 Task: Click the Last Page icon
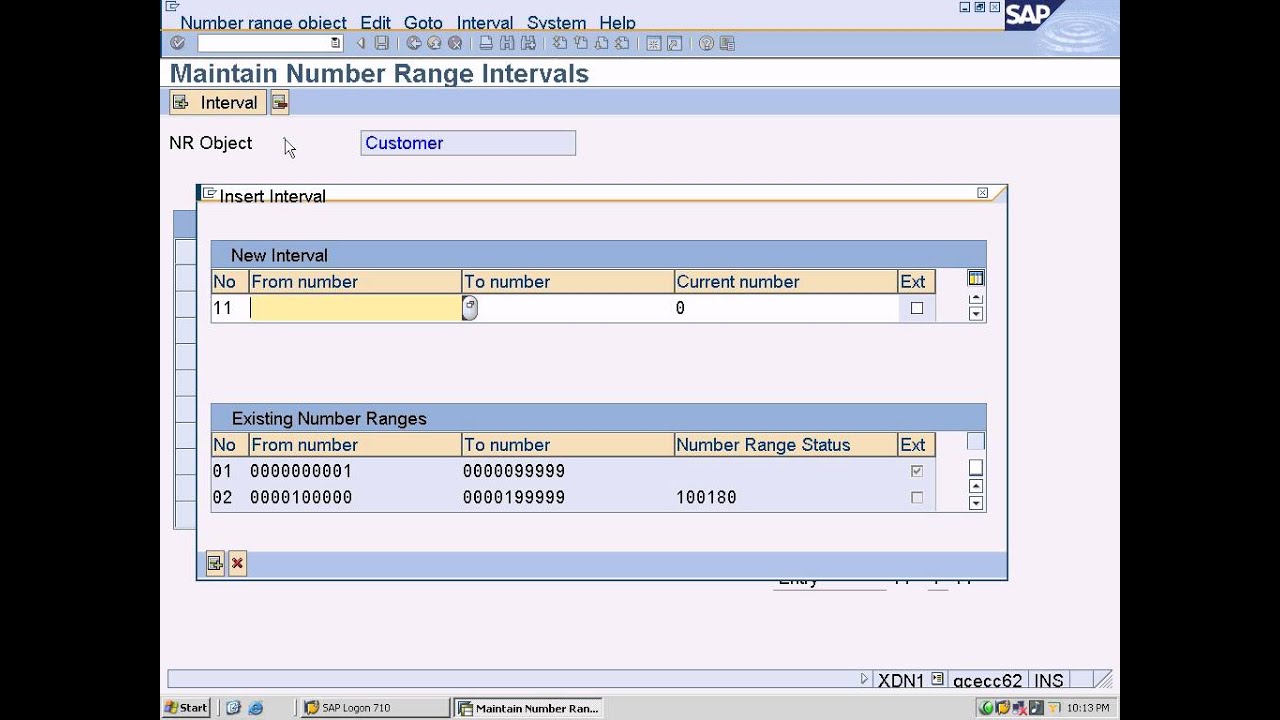[622, 43]
